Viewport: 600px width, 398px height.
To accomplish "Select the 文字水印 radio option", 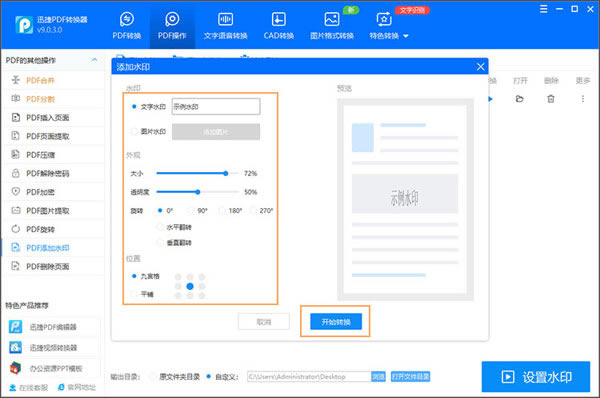I will 134,107.
